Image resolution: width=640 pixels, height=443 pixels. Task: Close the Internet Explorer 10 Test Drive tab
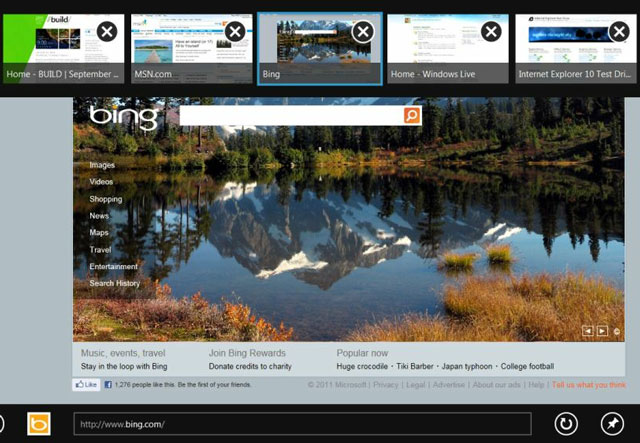pos(619,31)
